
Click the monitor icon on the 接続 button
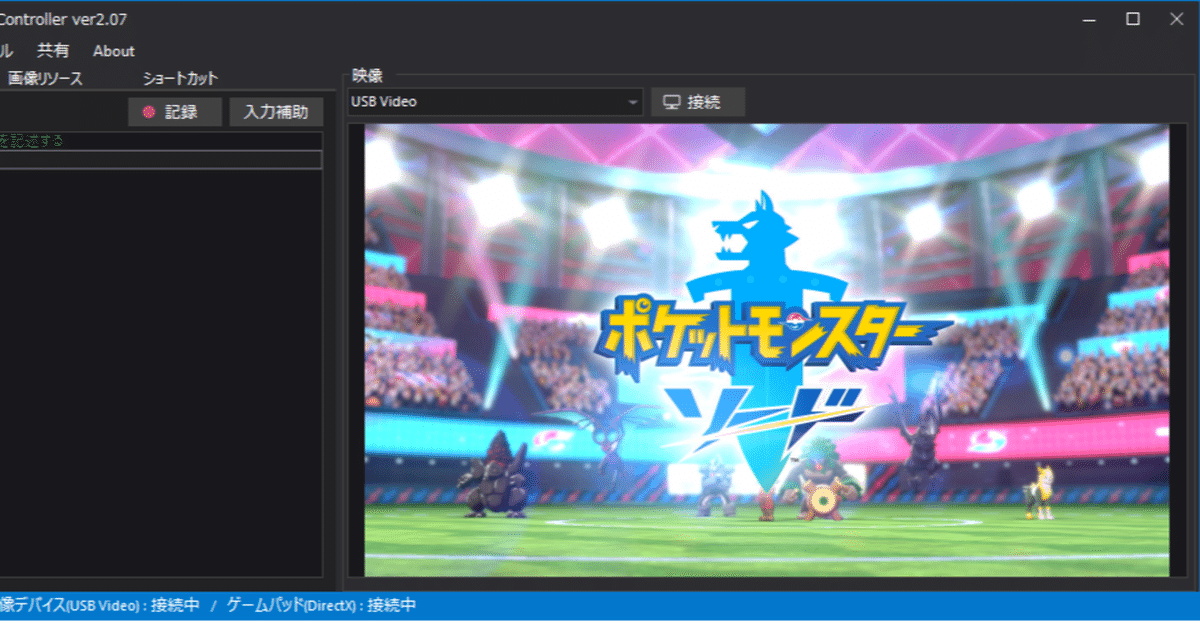(670, 101)
